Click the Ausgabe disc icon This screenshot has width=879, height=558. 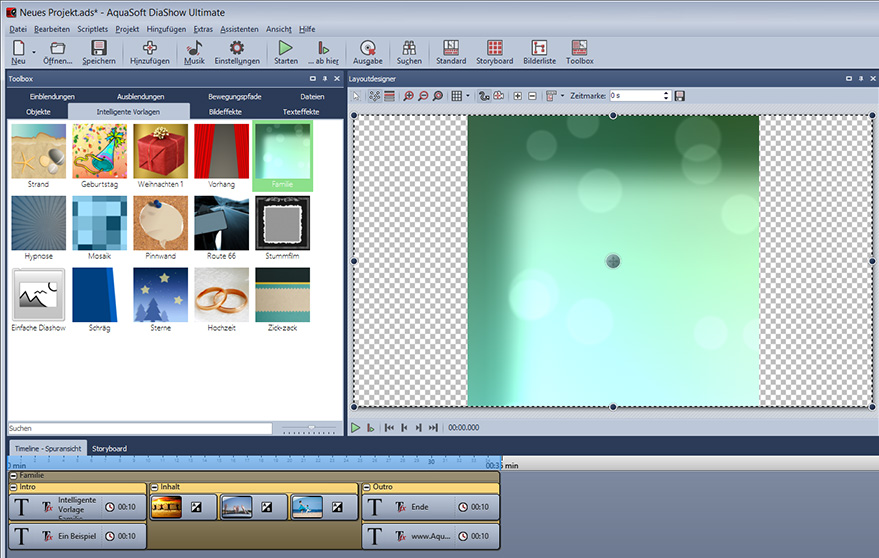368,52
